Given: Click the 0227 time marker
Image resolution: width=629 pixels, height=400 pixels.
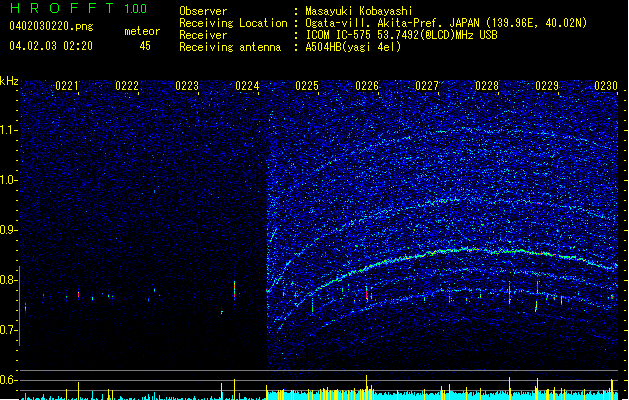Looking at the screenshot, I should pyautogui.click(x=427, y=86).
